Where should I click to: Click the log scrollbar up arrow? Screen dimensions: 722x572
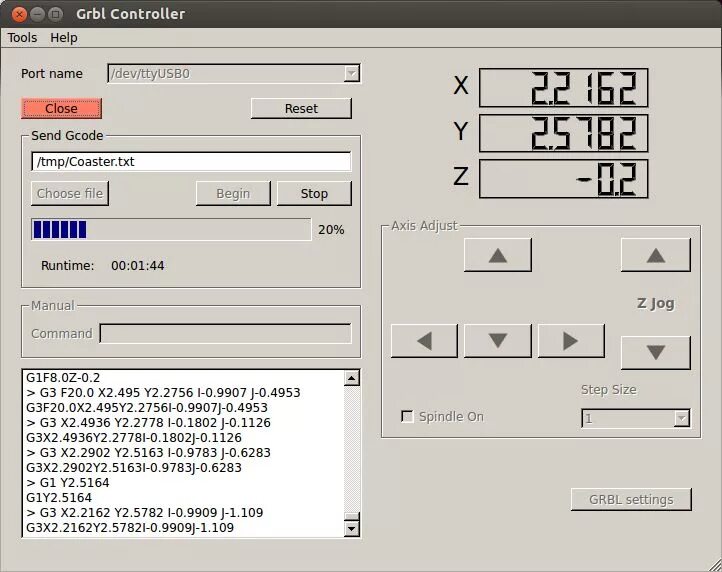(351, 379)
